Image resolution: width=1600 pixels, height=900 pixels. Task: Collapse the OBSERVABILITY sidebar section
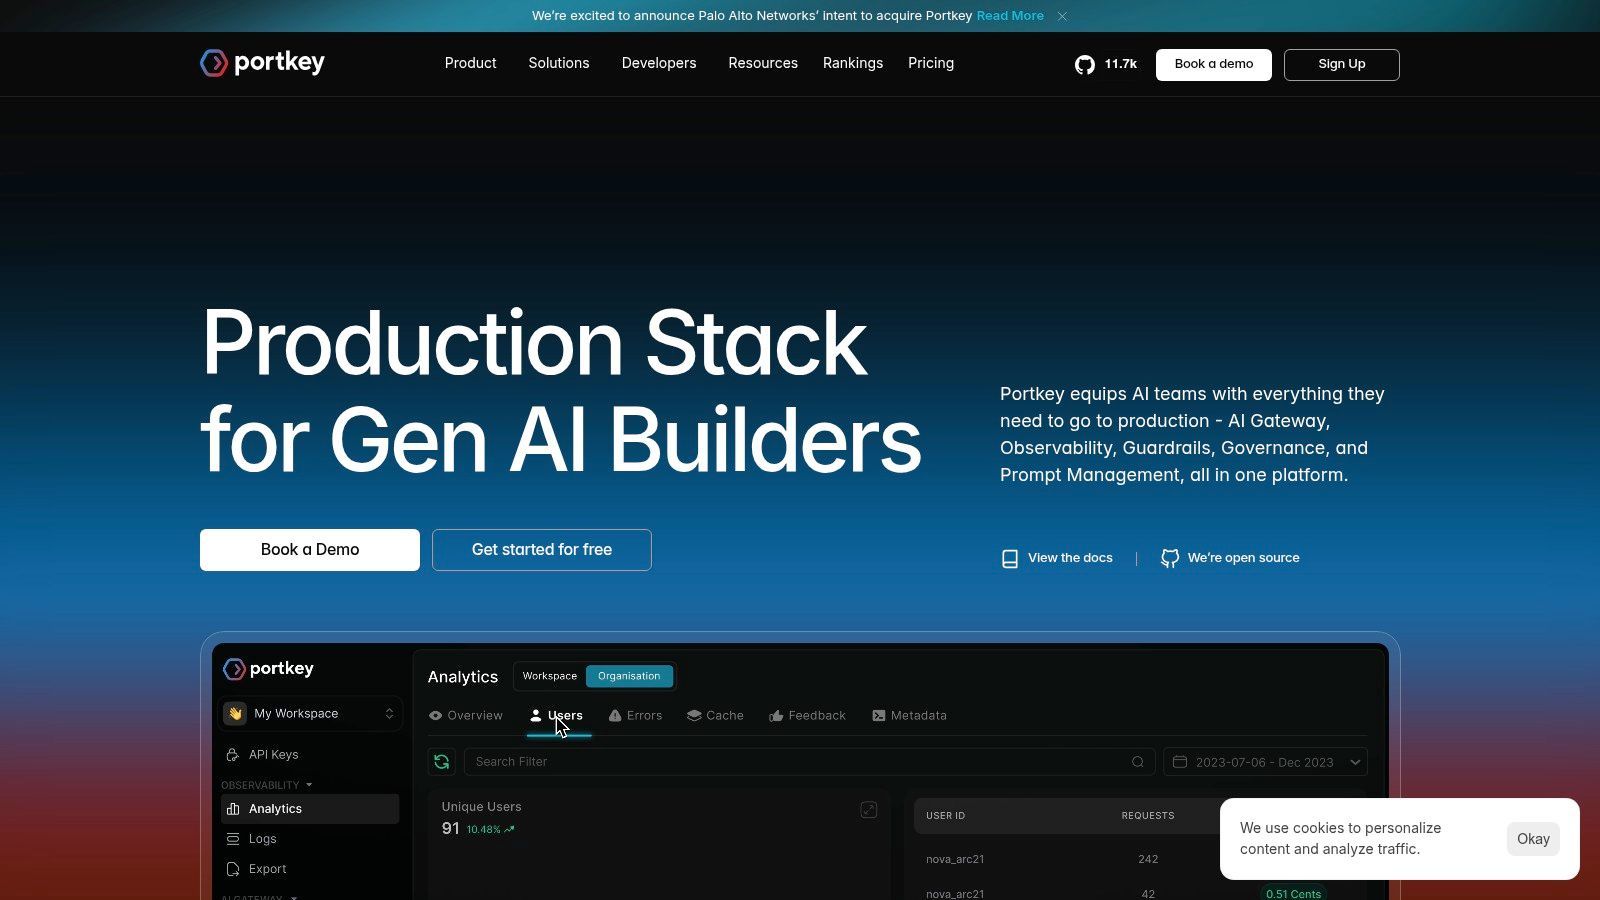(x=267, y=785)
